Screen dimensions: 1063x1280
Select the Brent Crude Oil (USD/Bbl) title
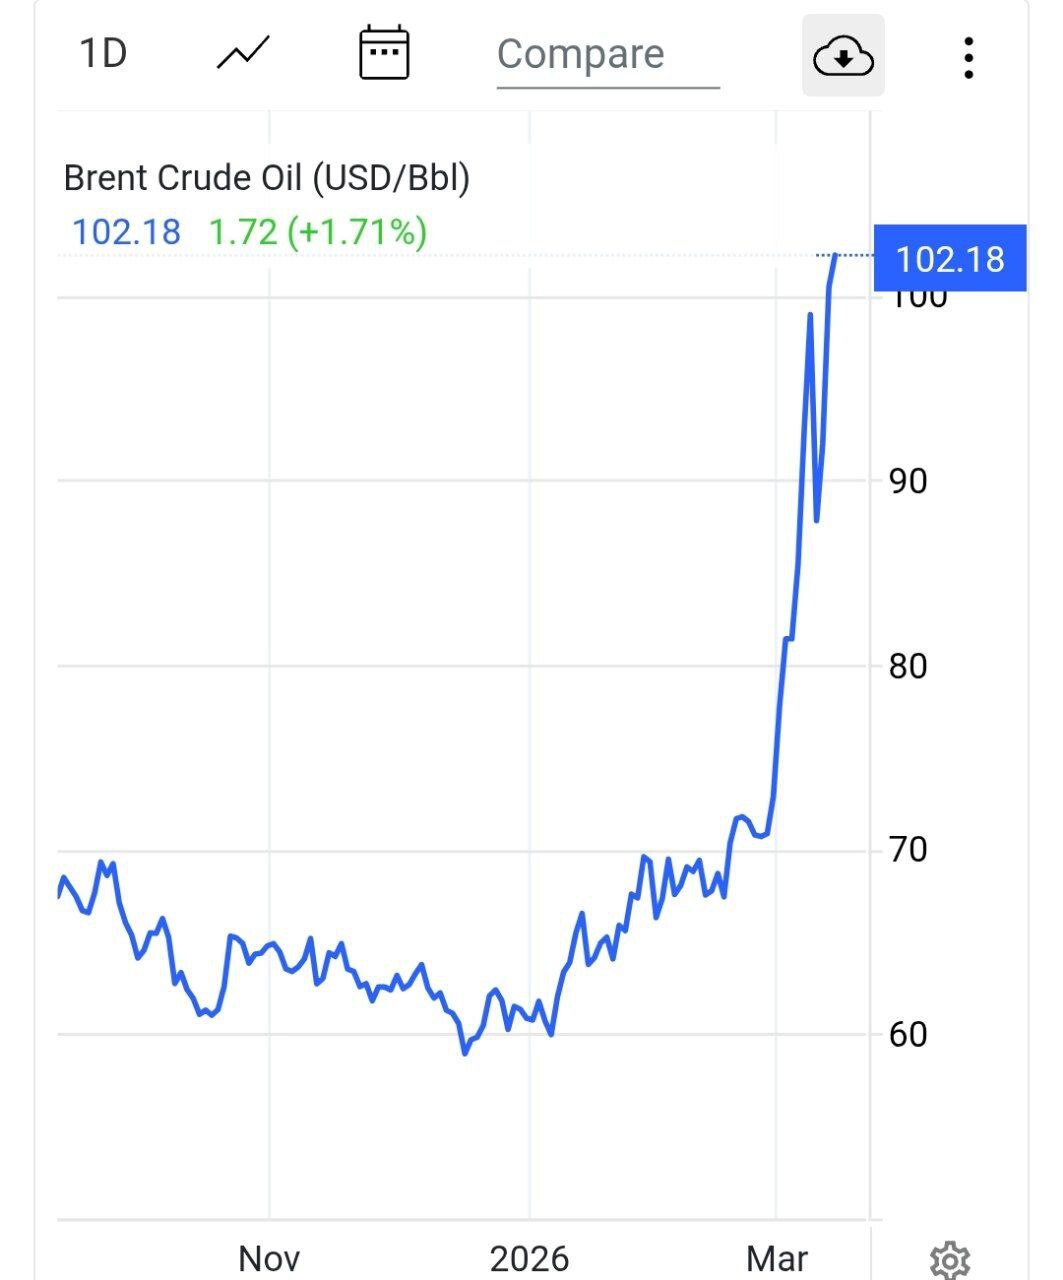(267, 178)
